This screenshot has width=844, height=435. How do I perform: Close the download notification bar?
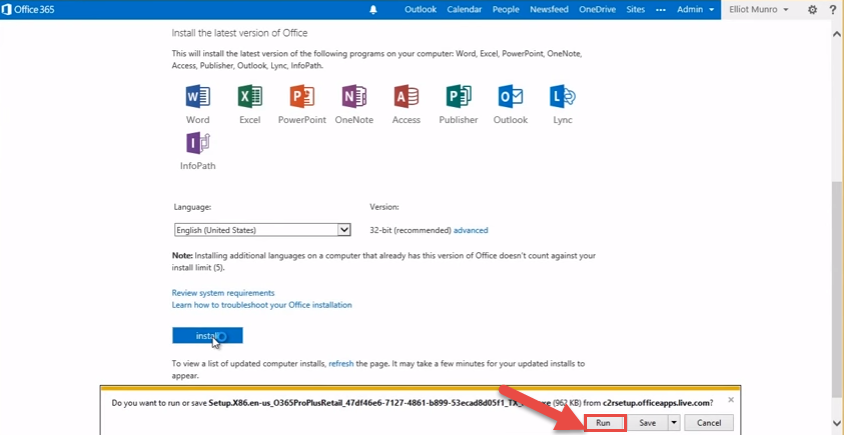(x=730, y=399)
